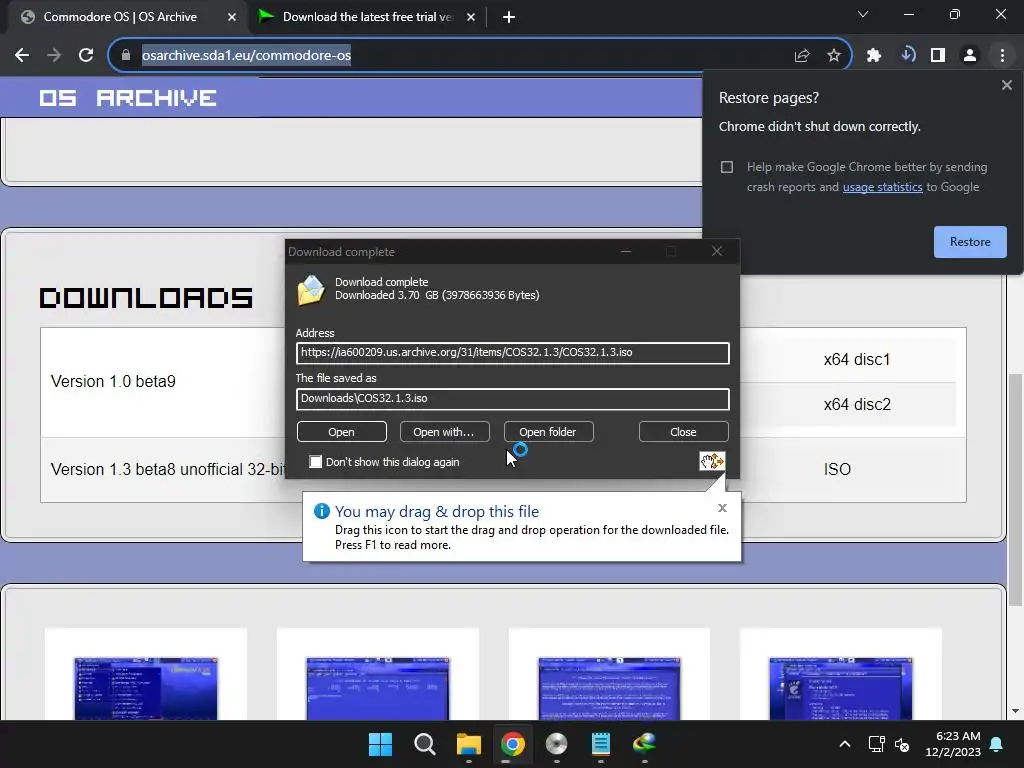Switch to Download the latest free trial tab
The width and height of the screenshot is (1024, 768).
(x=368, y=17)
